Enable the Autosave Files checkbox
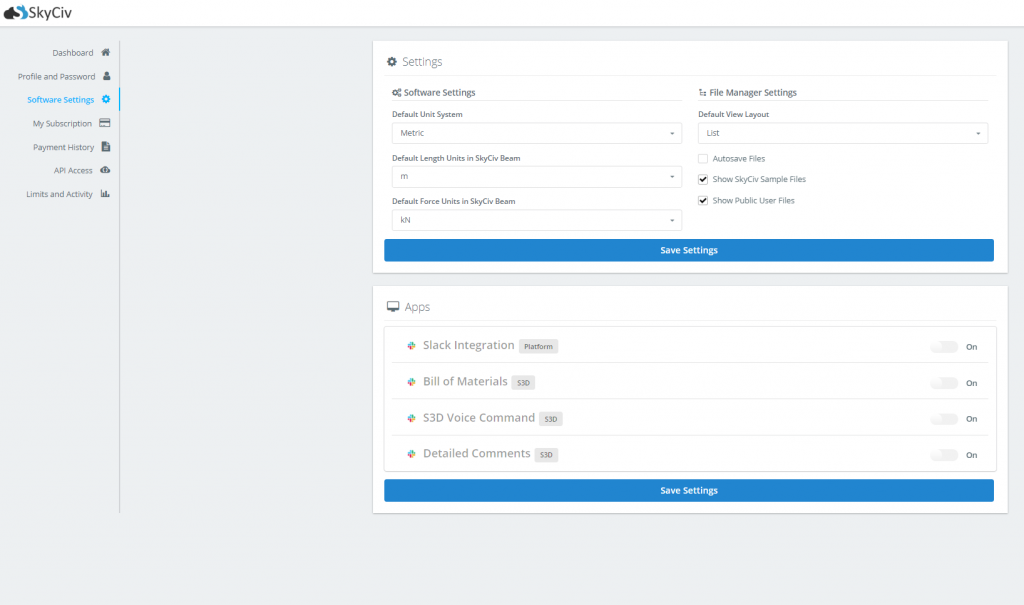The image size is (1024, 605). coord(703,159)
